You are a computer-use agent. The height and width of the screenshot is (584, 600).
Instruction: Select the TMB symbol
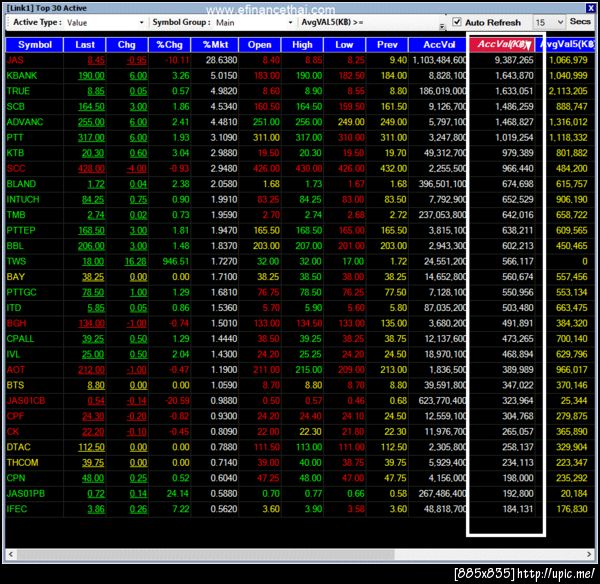16,215
